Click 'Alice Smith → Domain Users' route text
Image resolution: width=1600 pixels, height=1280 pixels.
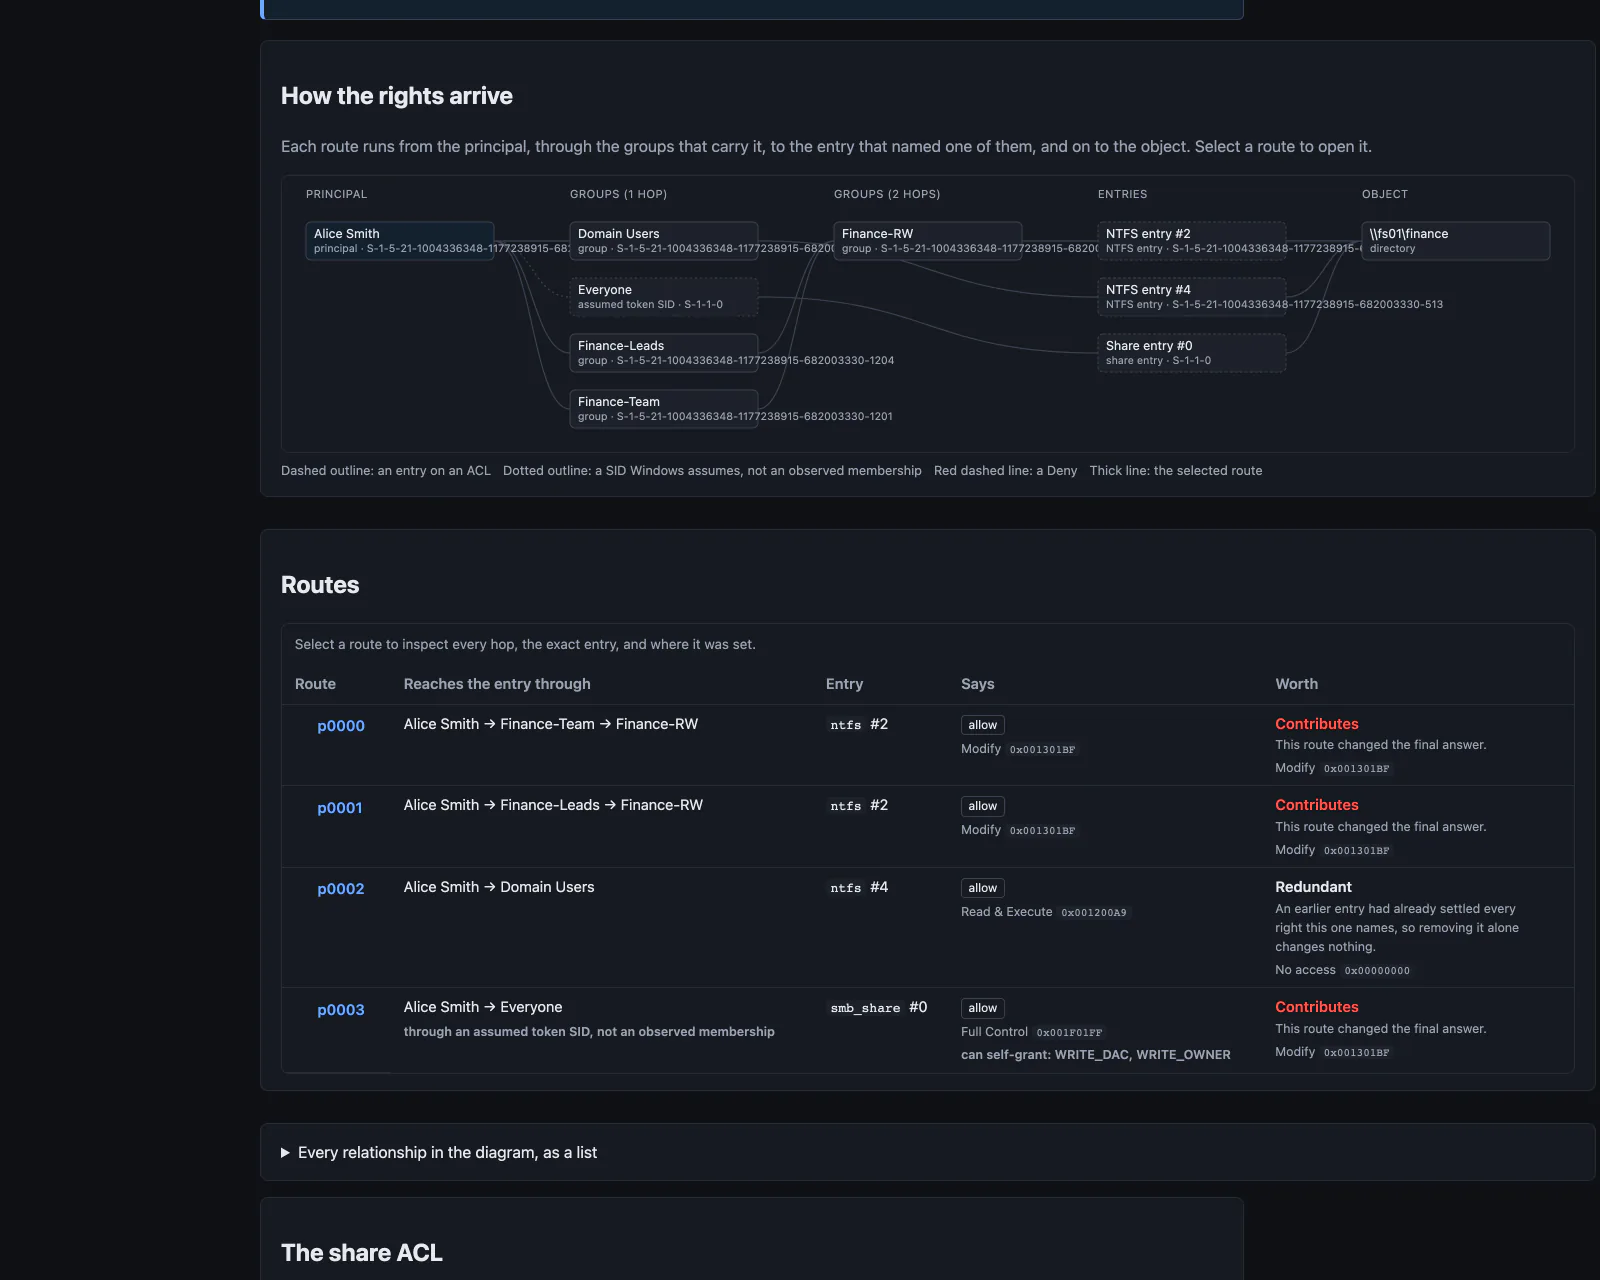click(499, 887)
